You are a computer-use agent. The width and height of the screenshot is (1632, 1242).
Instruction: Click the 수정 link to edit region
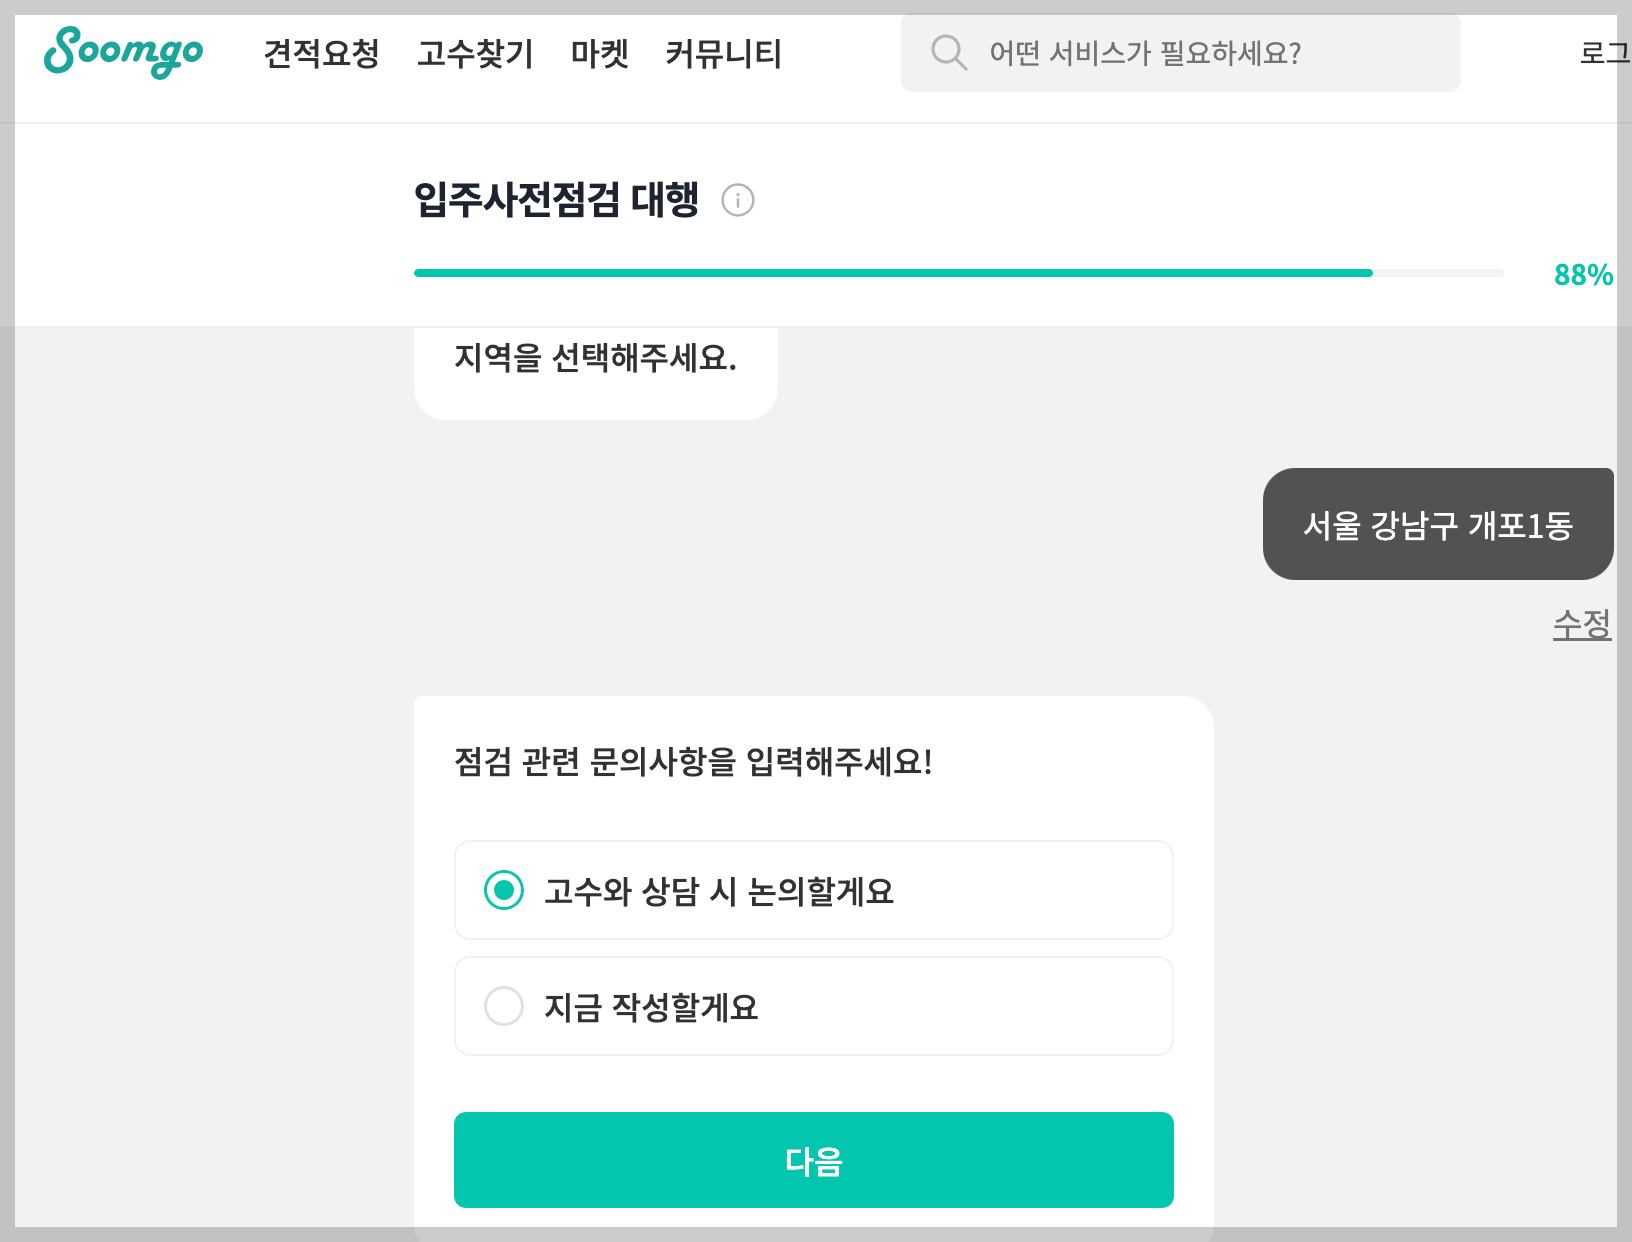click(1583, 624)
